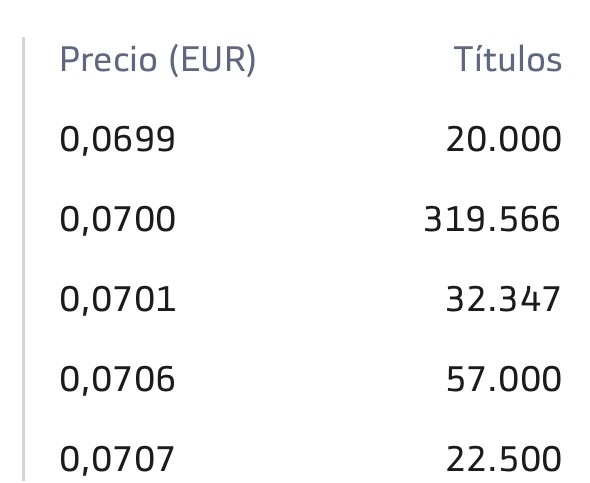Select the price 0,0700

point(117,220)
